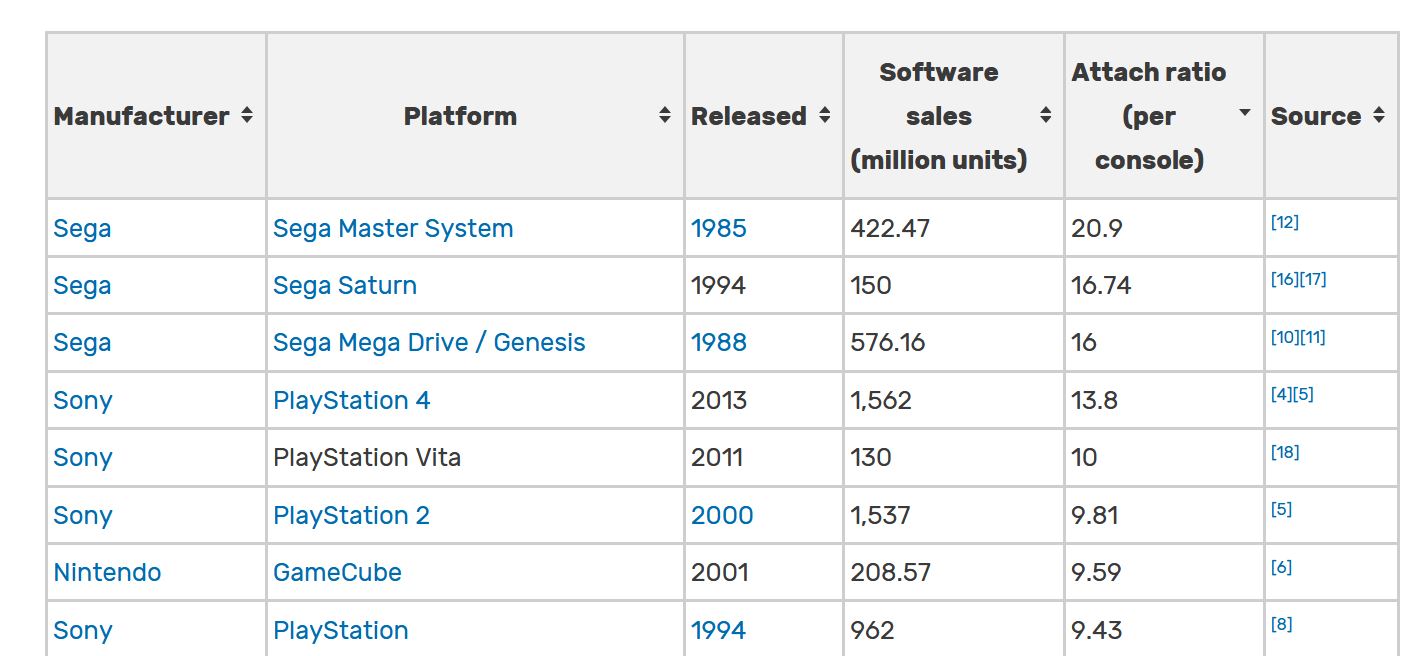This screenshot has height=656, width=1409.
Task: Open Sega Mega Drive / Genesis link
Action: [x=429, y=342]
